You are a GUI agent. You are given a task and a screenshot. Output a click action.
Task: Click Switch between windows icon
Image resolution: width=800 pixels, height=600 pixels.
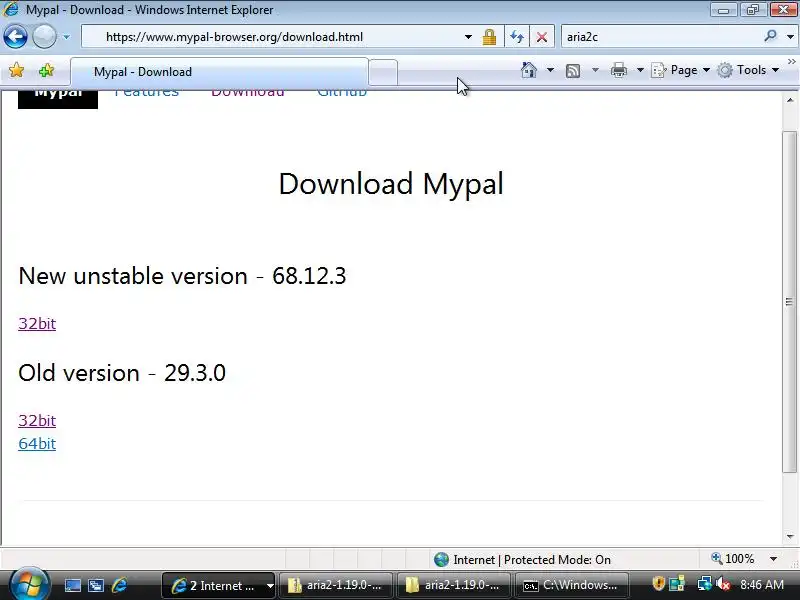click(95, 585)
